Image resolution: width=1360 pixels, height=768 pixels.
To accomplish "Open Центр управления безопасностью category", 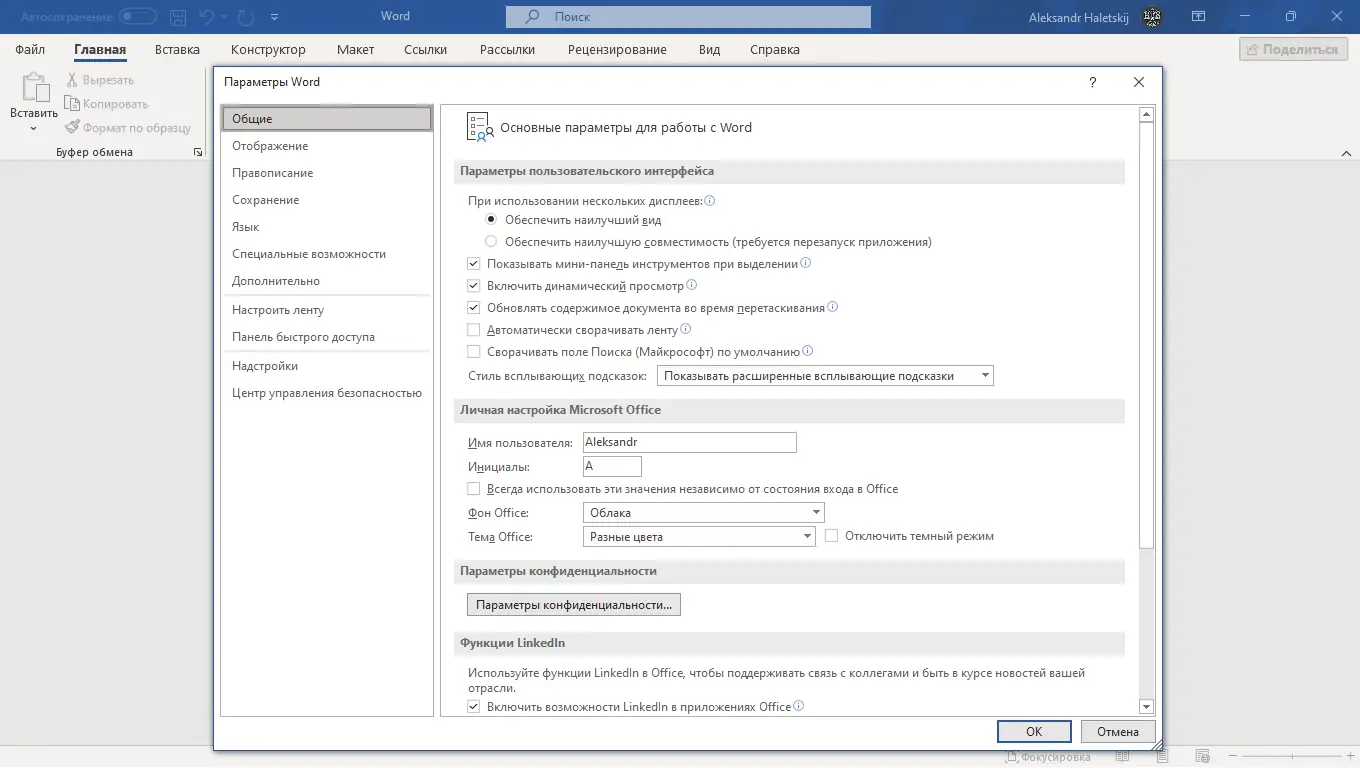I will (x=326, y=393).
